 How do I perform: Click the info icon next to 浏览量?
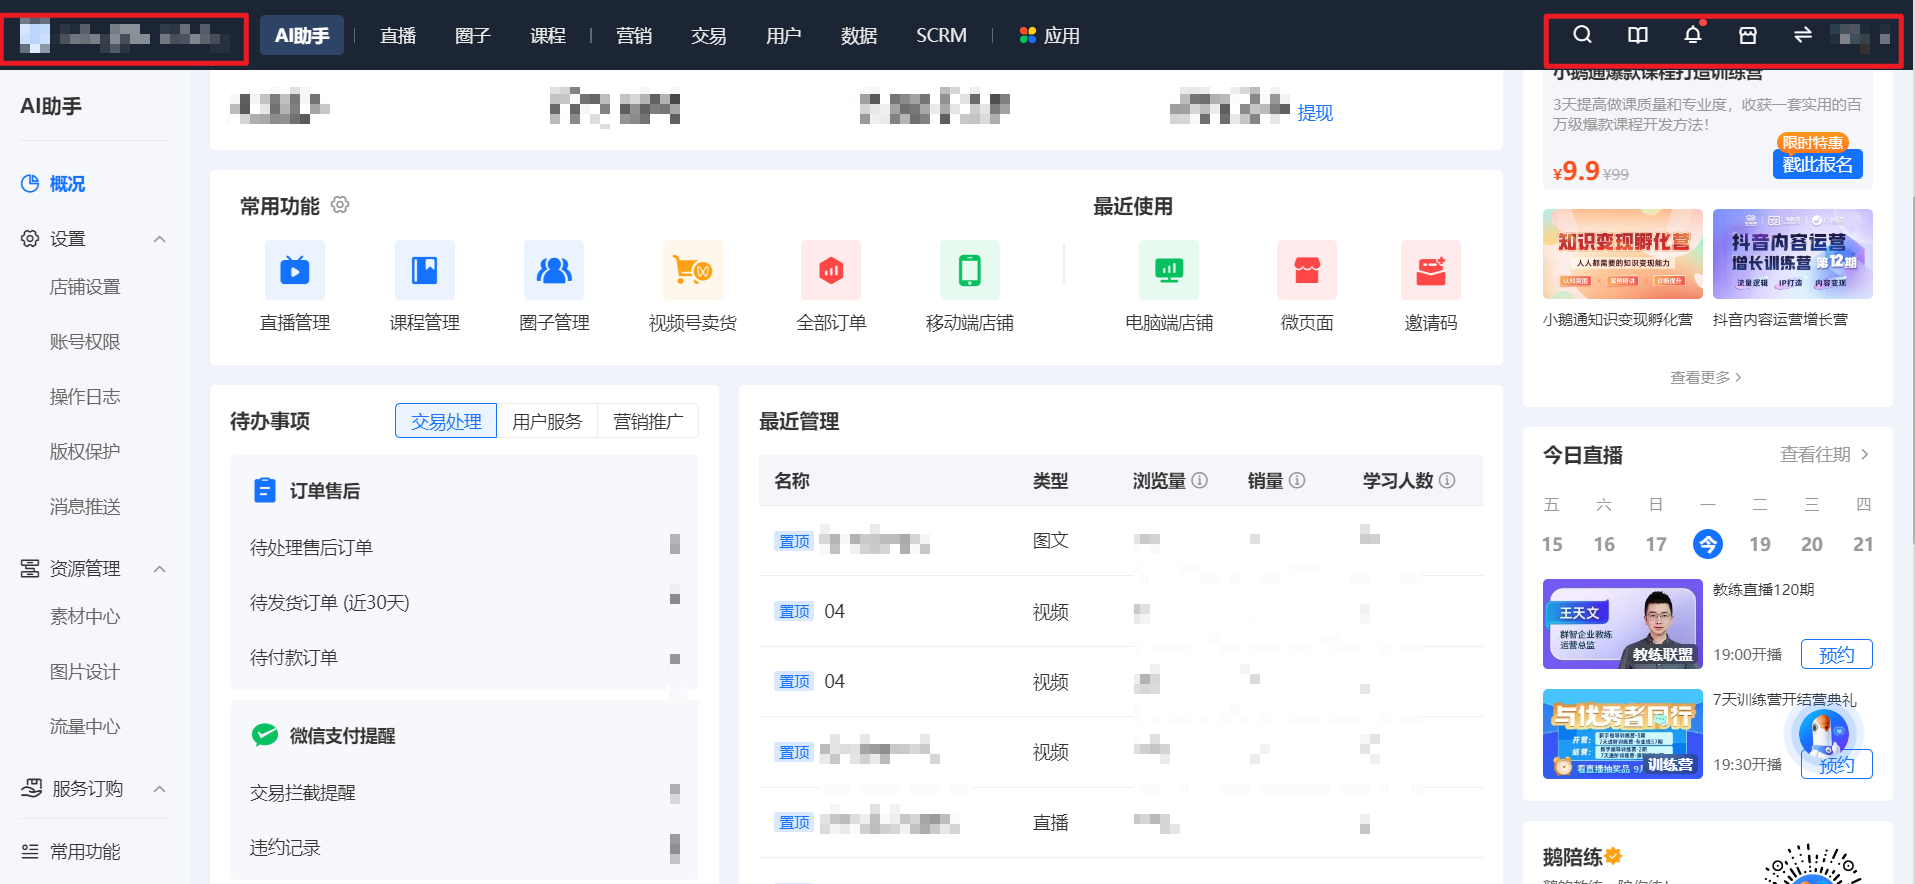pos(1200,480)
